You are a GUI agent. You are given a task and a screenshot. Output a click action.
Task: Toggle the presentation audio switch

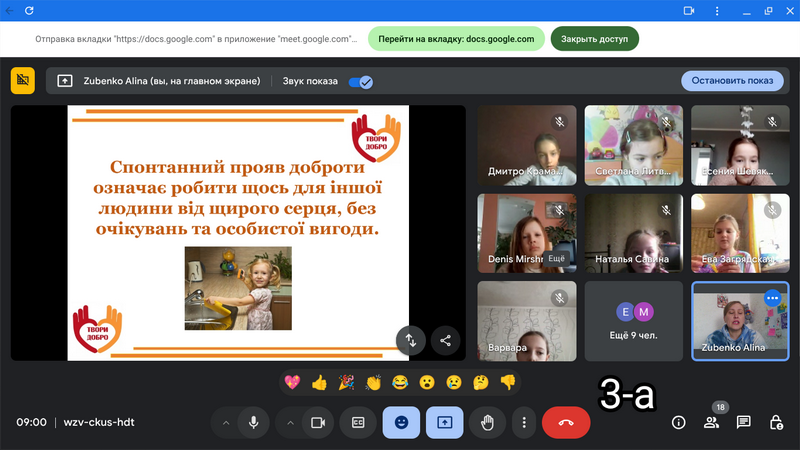pos(360,82)
